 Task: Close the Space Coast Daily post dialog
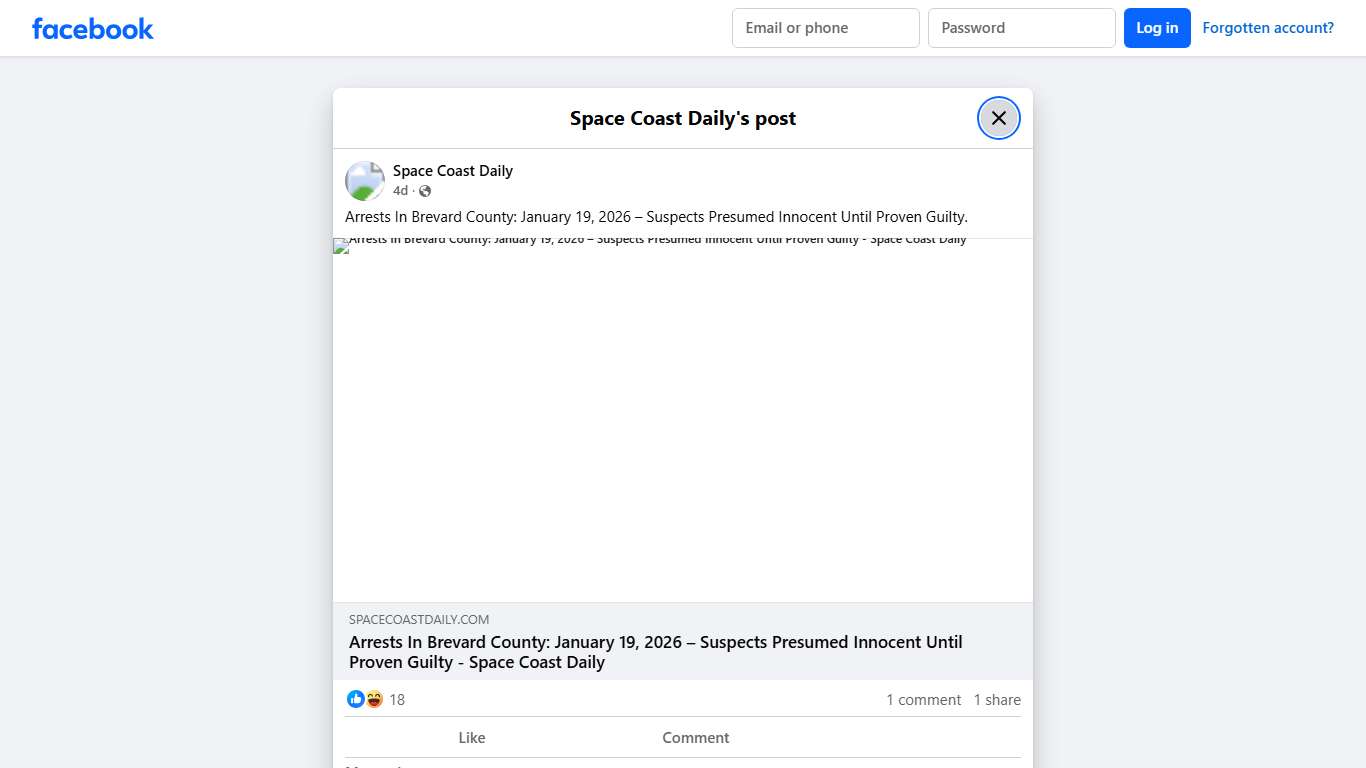pyautogui.click(x=998, y=118)
